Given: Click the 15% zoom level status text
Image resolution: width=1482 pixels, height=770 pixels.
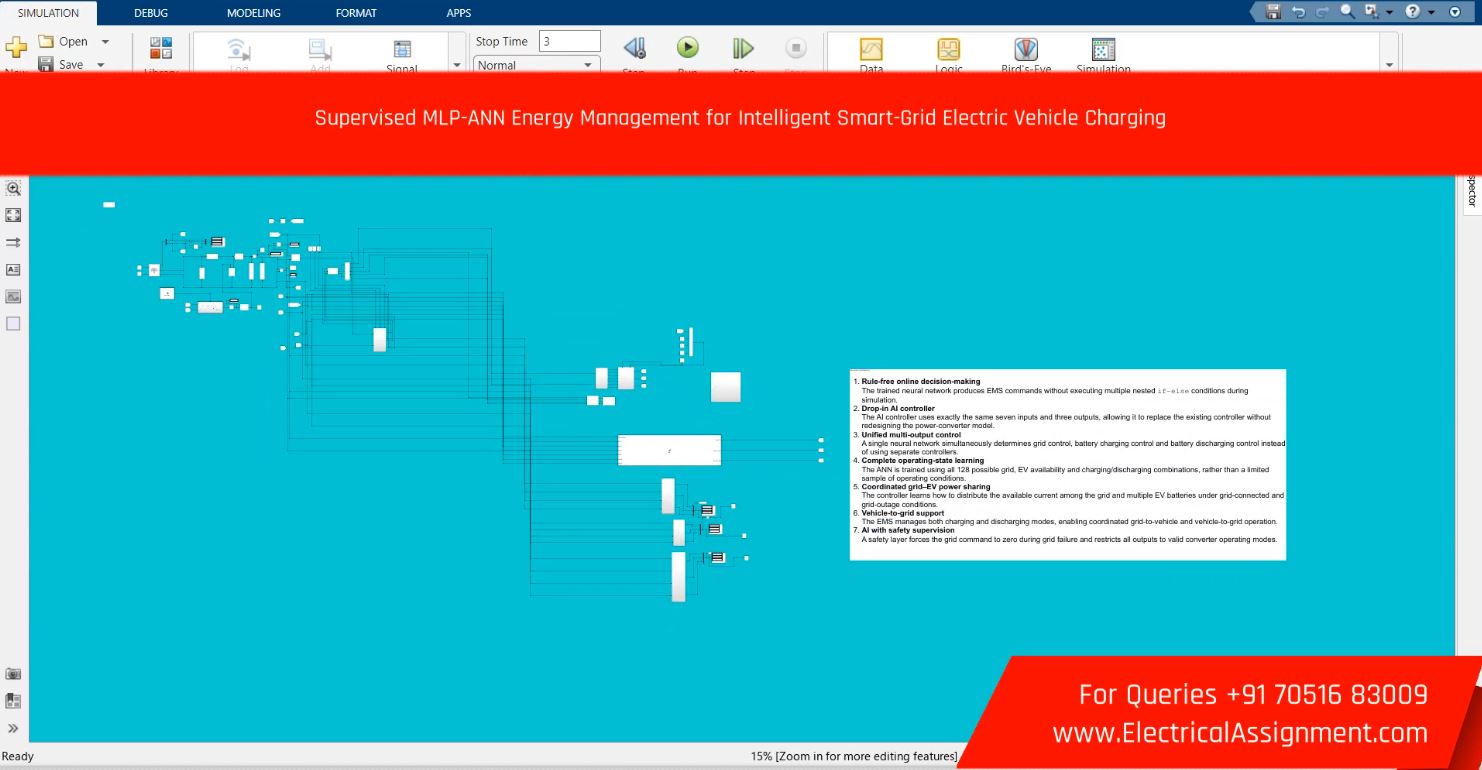Looking at the screenshot, I should (x=853, y=757).
